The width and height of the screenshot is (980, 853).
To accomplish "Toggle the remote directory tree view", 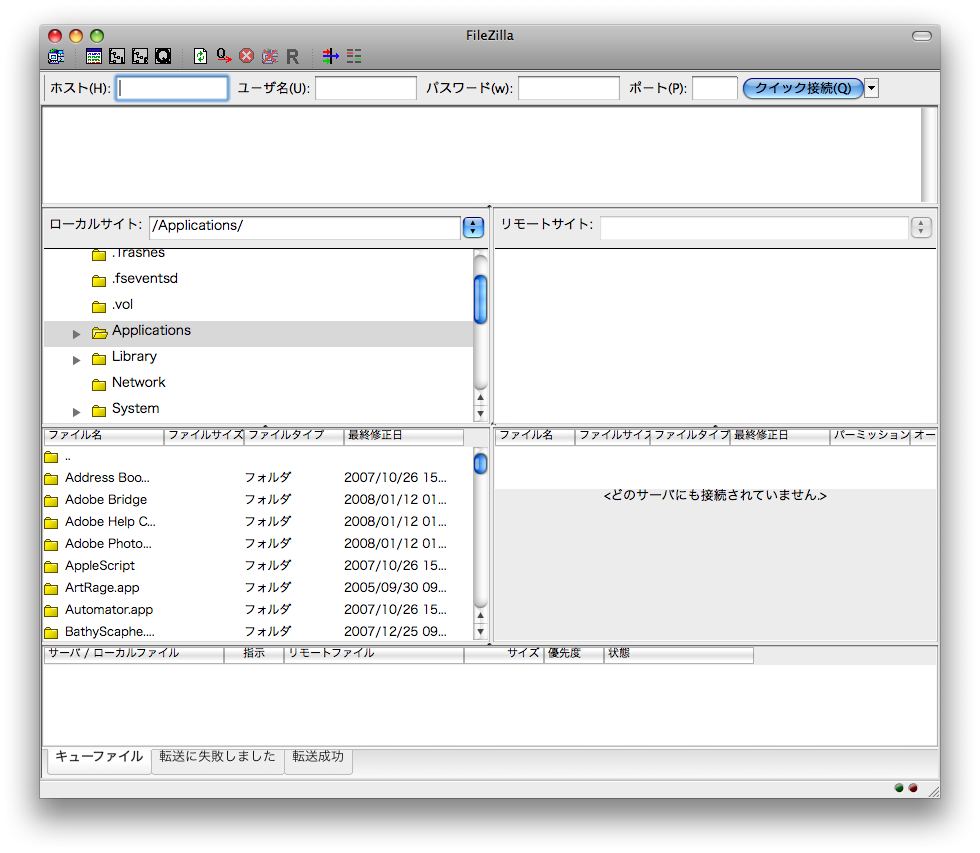I will pyautogui.click(x=140, y=56).
